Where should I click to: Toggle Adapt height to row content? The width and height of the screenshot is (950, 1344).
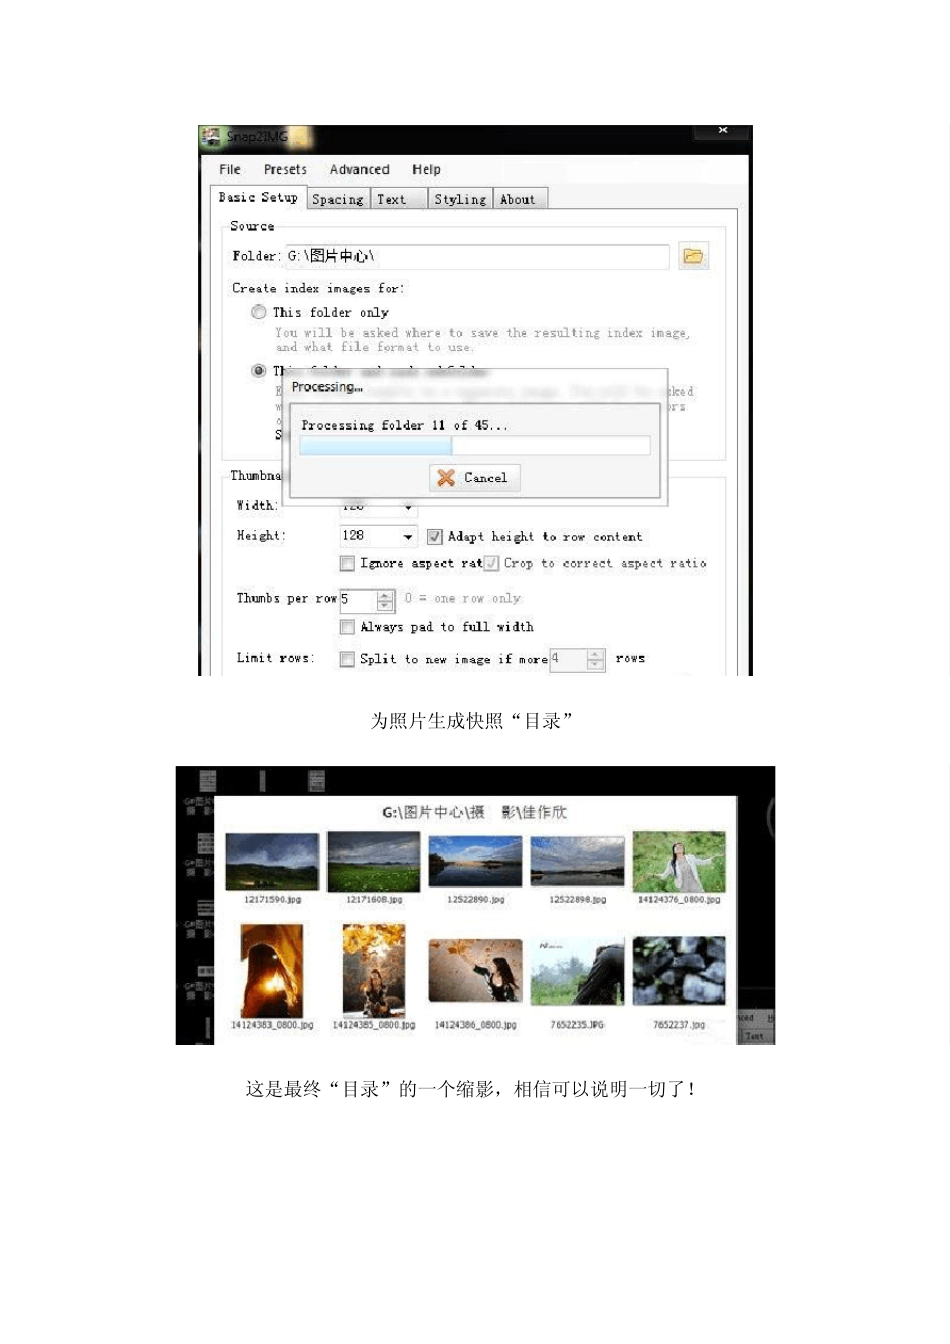click(434, 537)
